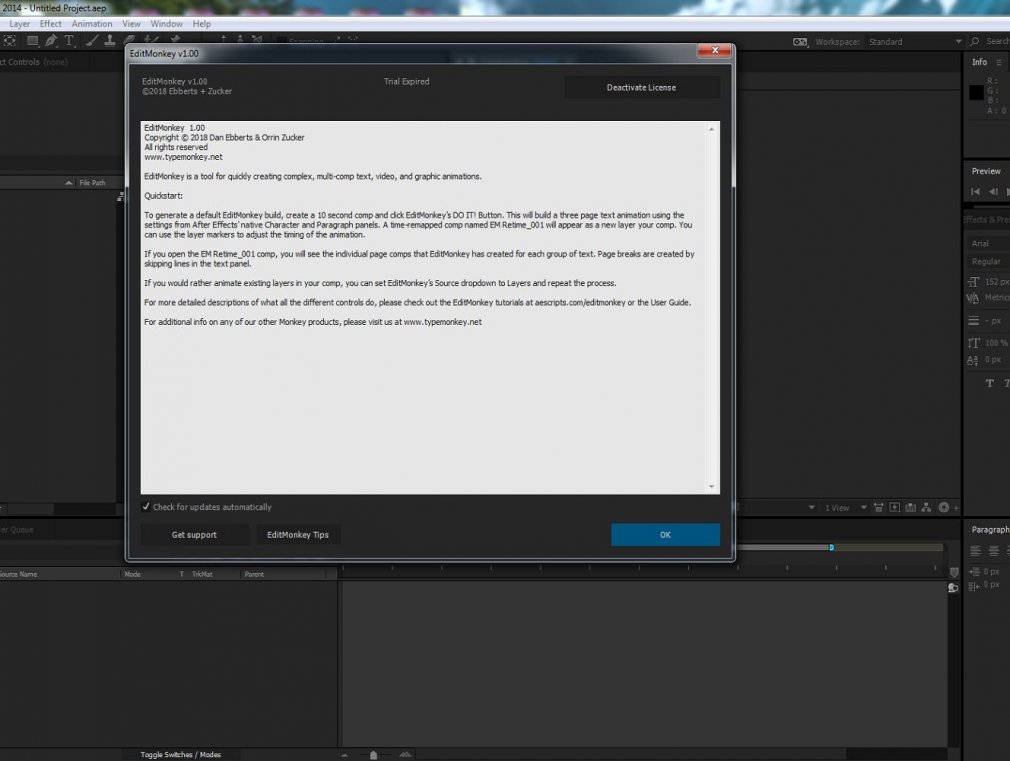
Task: Click the comp marker bin icon
Action: point(955,572)
